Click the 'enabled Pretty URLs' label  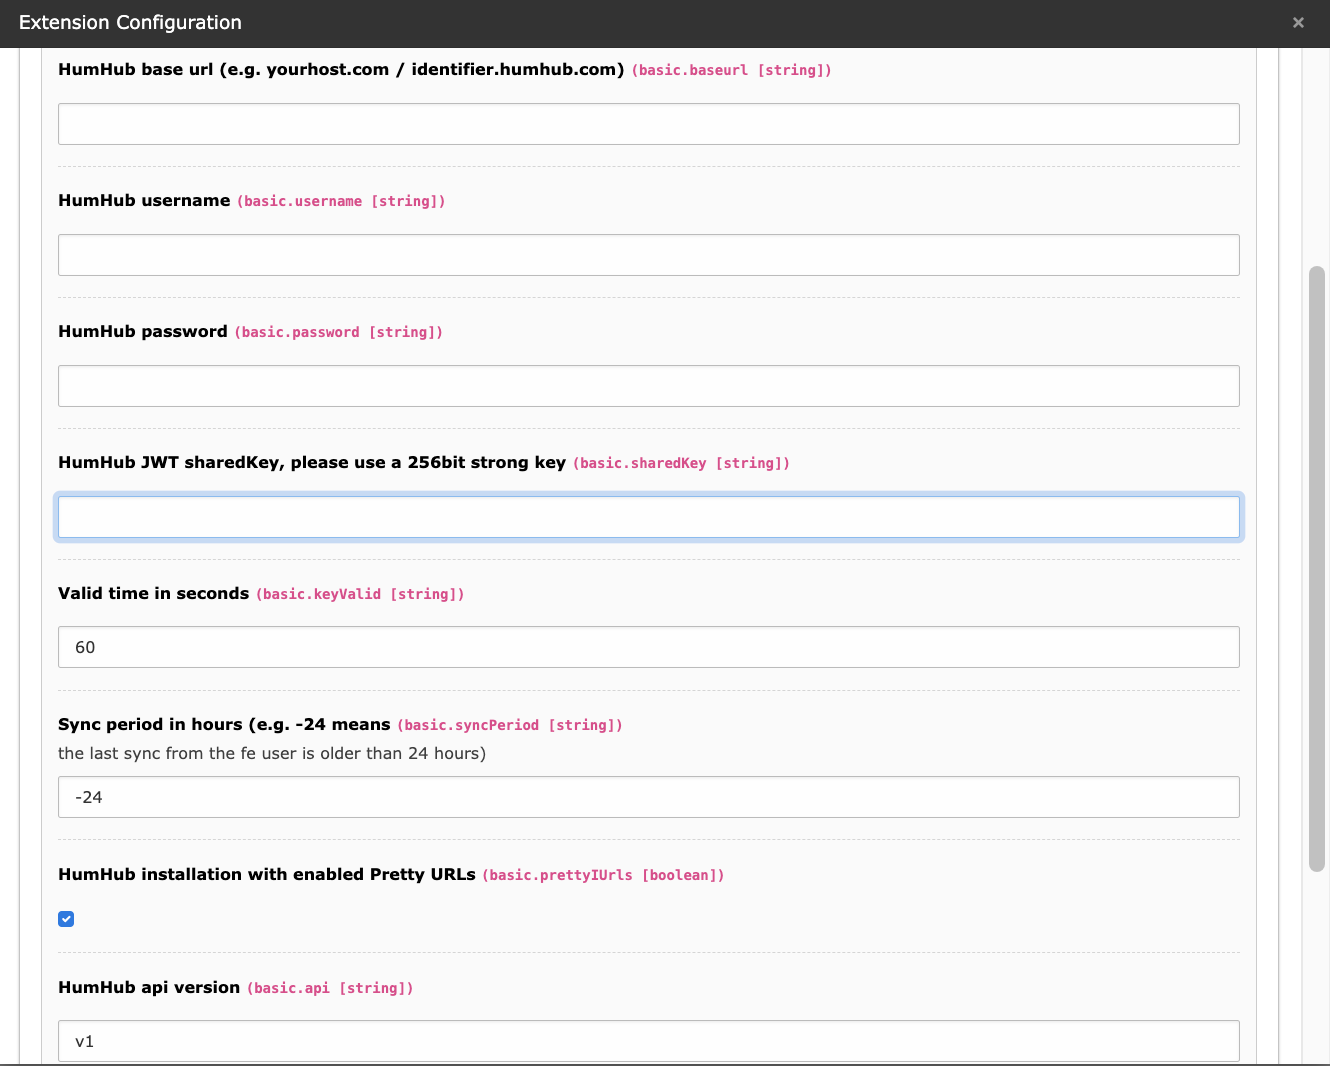[267, 875]
